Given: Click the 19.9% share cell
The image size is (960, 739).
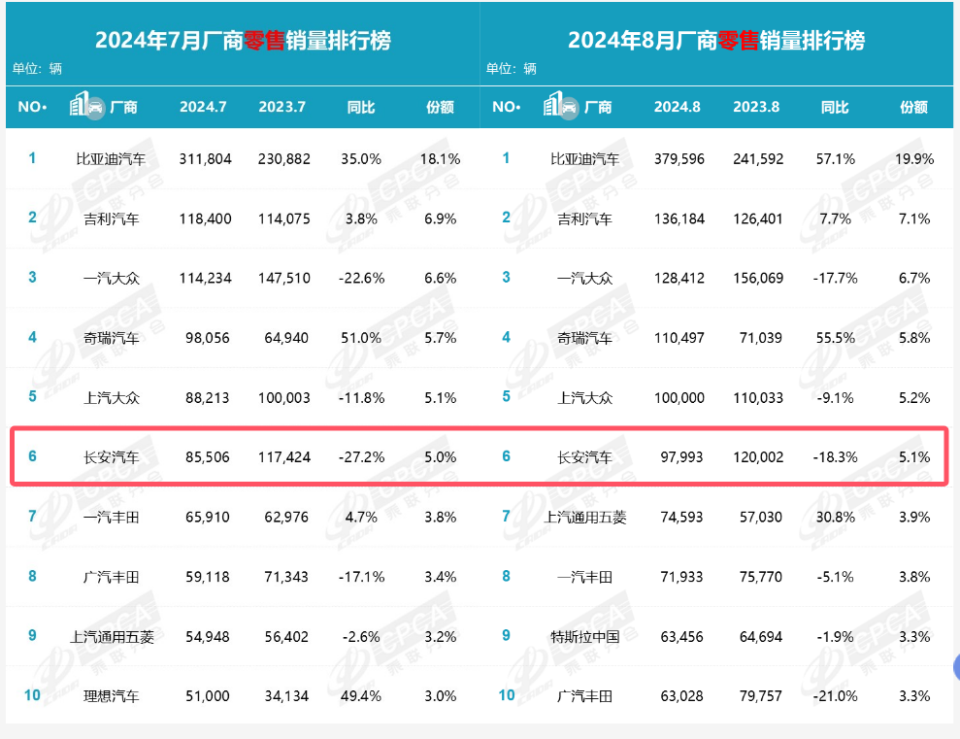Looking at the screenshot, I should click(x=915, y=159).
